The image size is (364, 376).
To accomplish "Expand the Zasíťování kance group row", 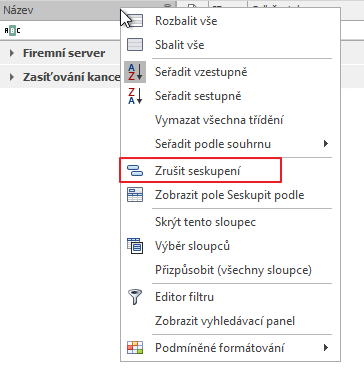I will (12, 77).
